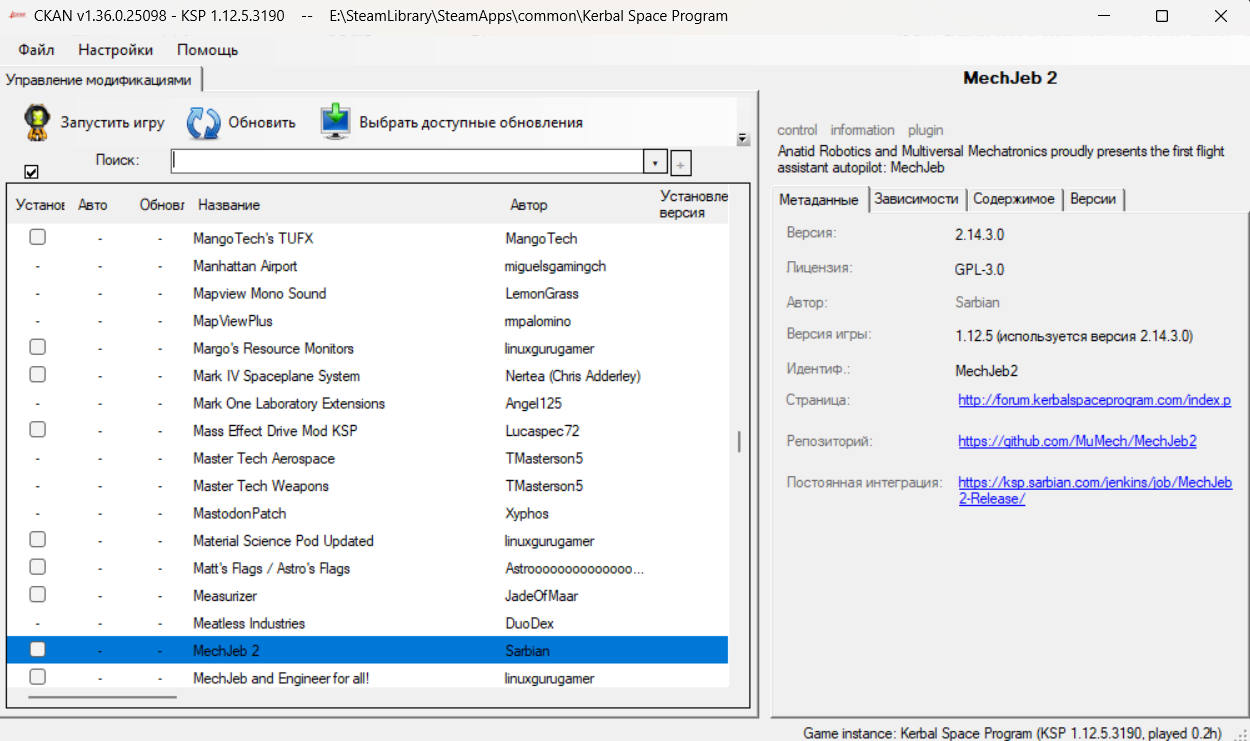Image resolution: width=1250 pixels, height=741 pixels.
Task: Click the Sarbian author value in metadata
Action: click(977, 302)
